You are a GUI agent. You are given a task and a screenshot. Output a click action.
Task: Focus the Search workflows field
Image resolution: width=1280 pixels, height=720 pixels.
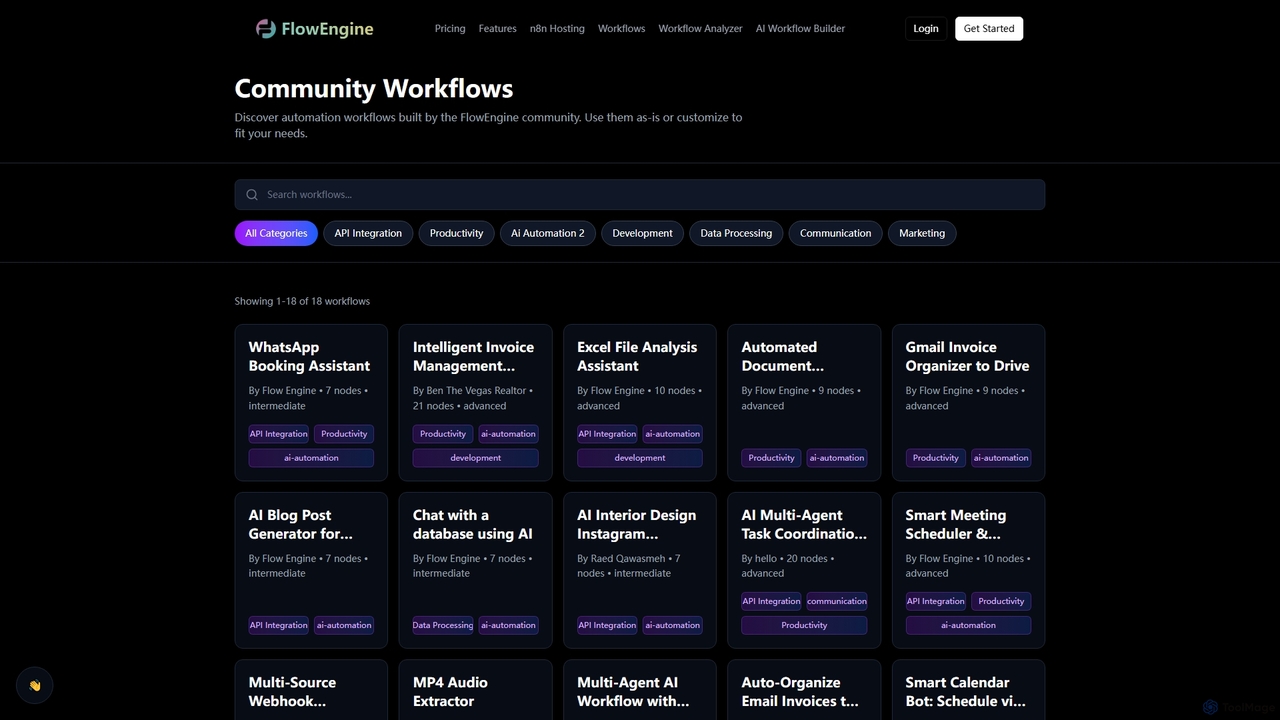[640, 195]
